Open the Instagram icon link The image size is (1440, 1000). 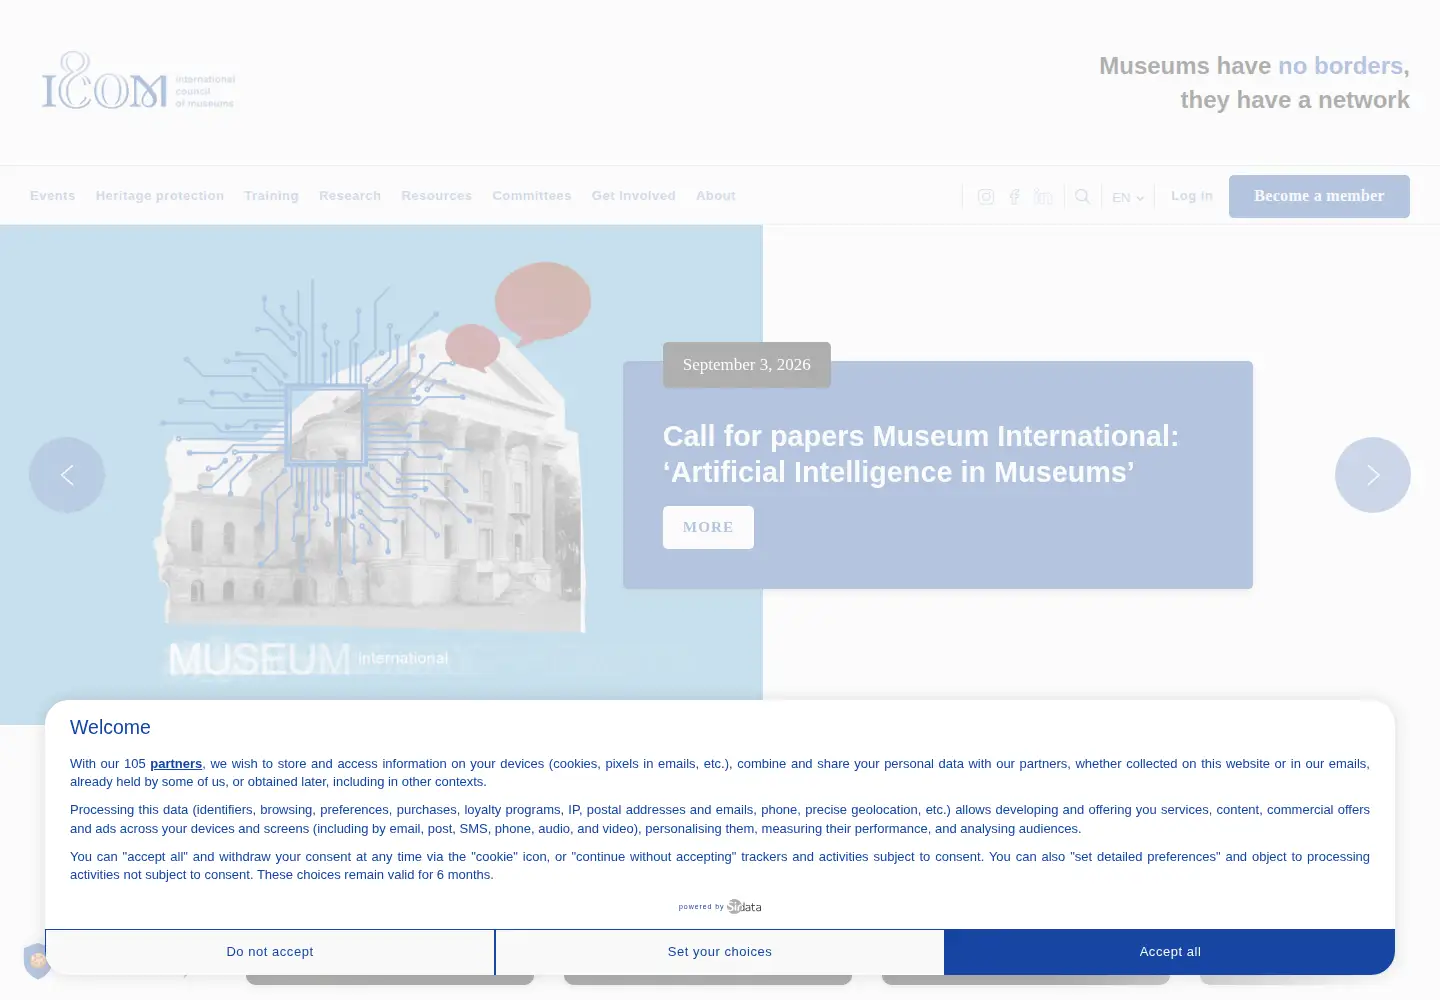pyautogui.click(x=986, y=197)
